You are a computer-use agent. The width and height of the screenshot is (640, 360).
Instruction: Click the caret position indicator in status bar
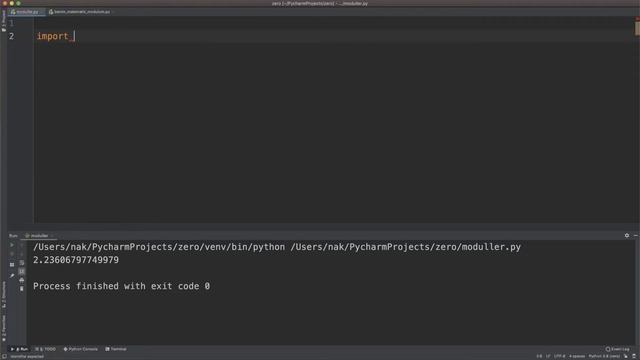[x=539, y=356]
